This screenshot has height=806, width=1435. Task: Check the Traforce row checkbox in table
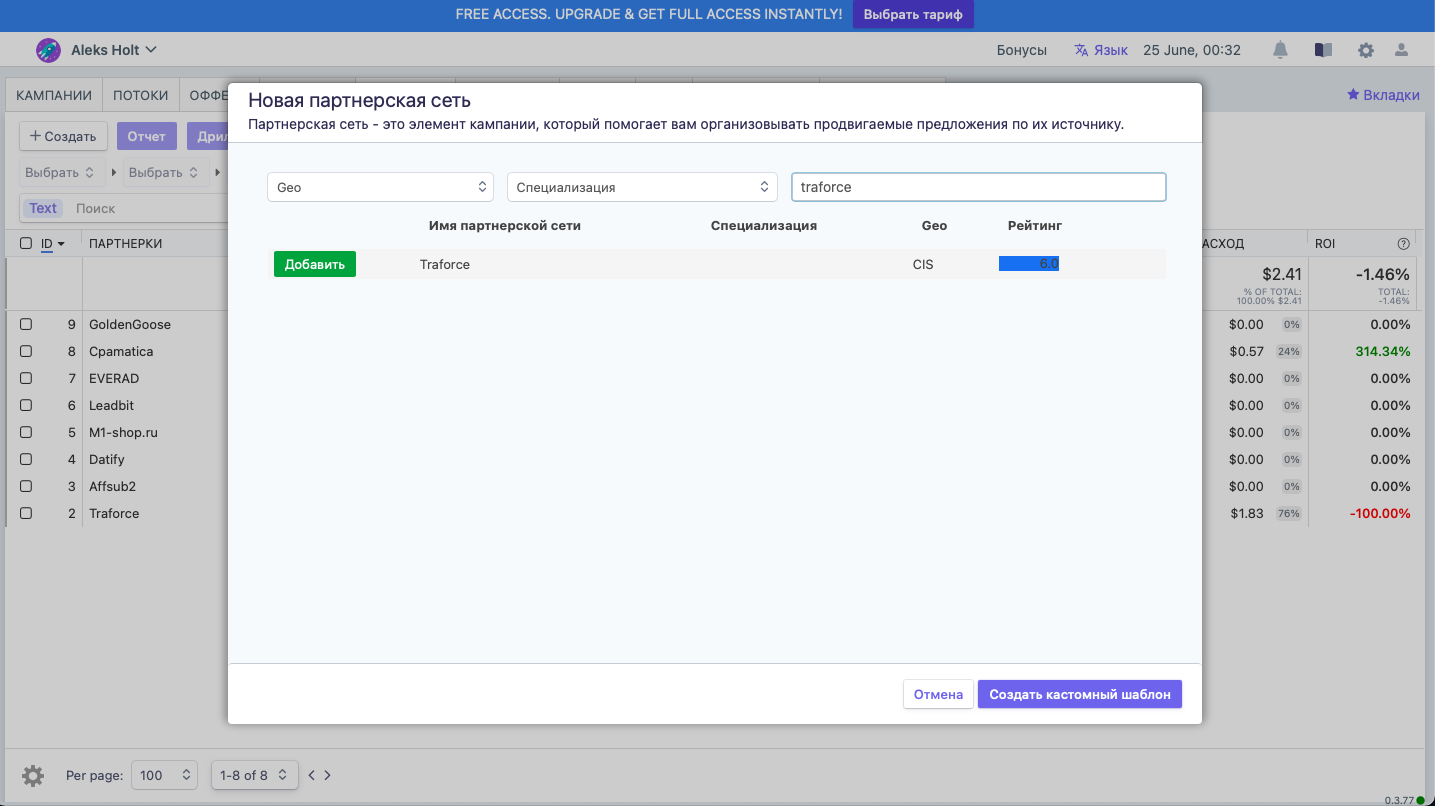point(26,513)
